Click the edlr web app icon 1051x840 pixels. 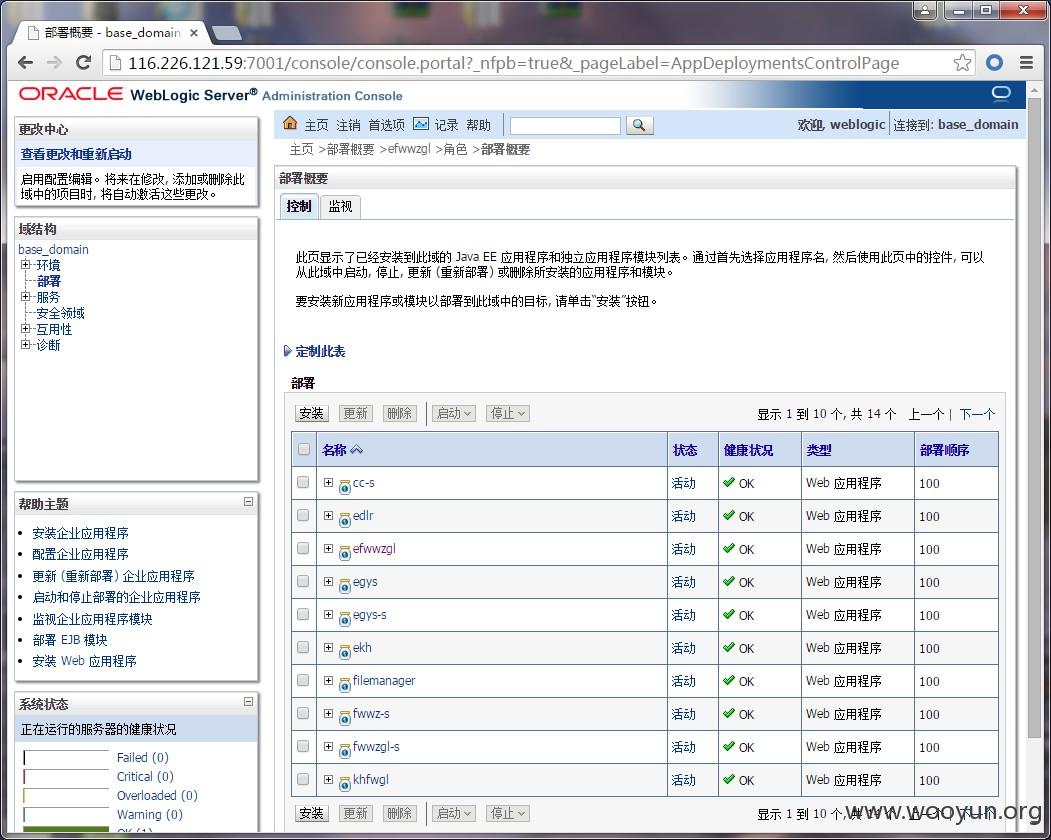click(x=345, y=520)
